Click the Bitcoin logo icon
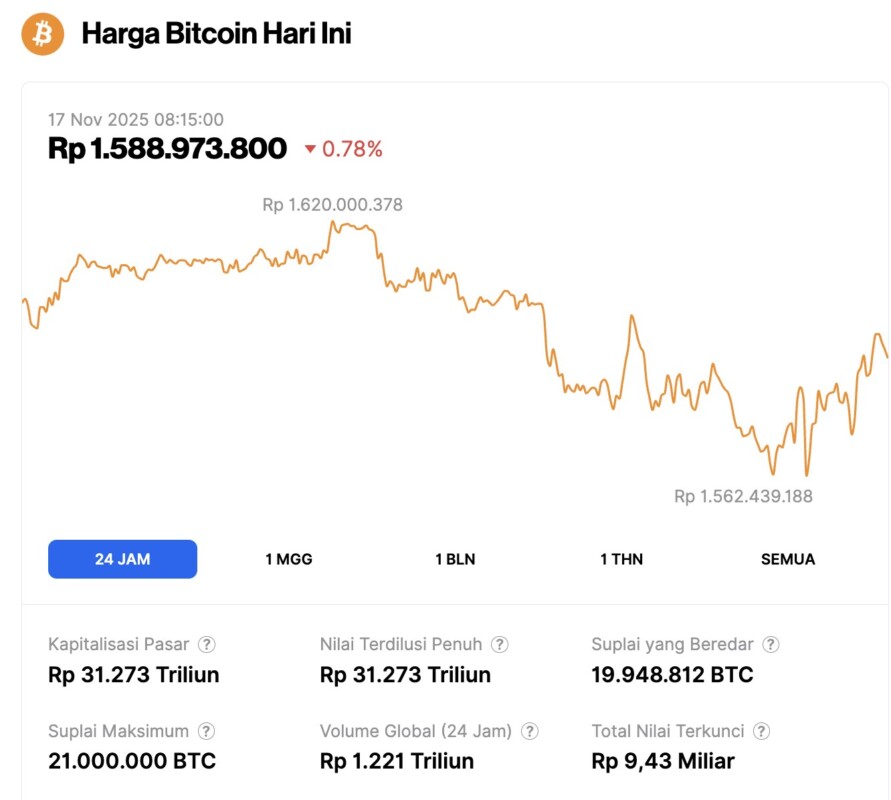The width and height of the screenshot is (891, 800). pyautogui.click(x=41, y=33)
